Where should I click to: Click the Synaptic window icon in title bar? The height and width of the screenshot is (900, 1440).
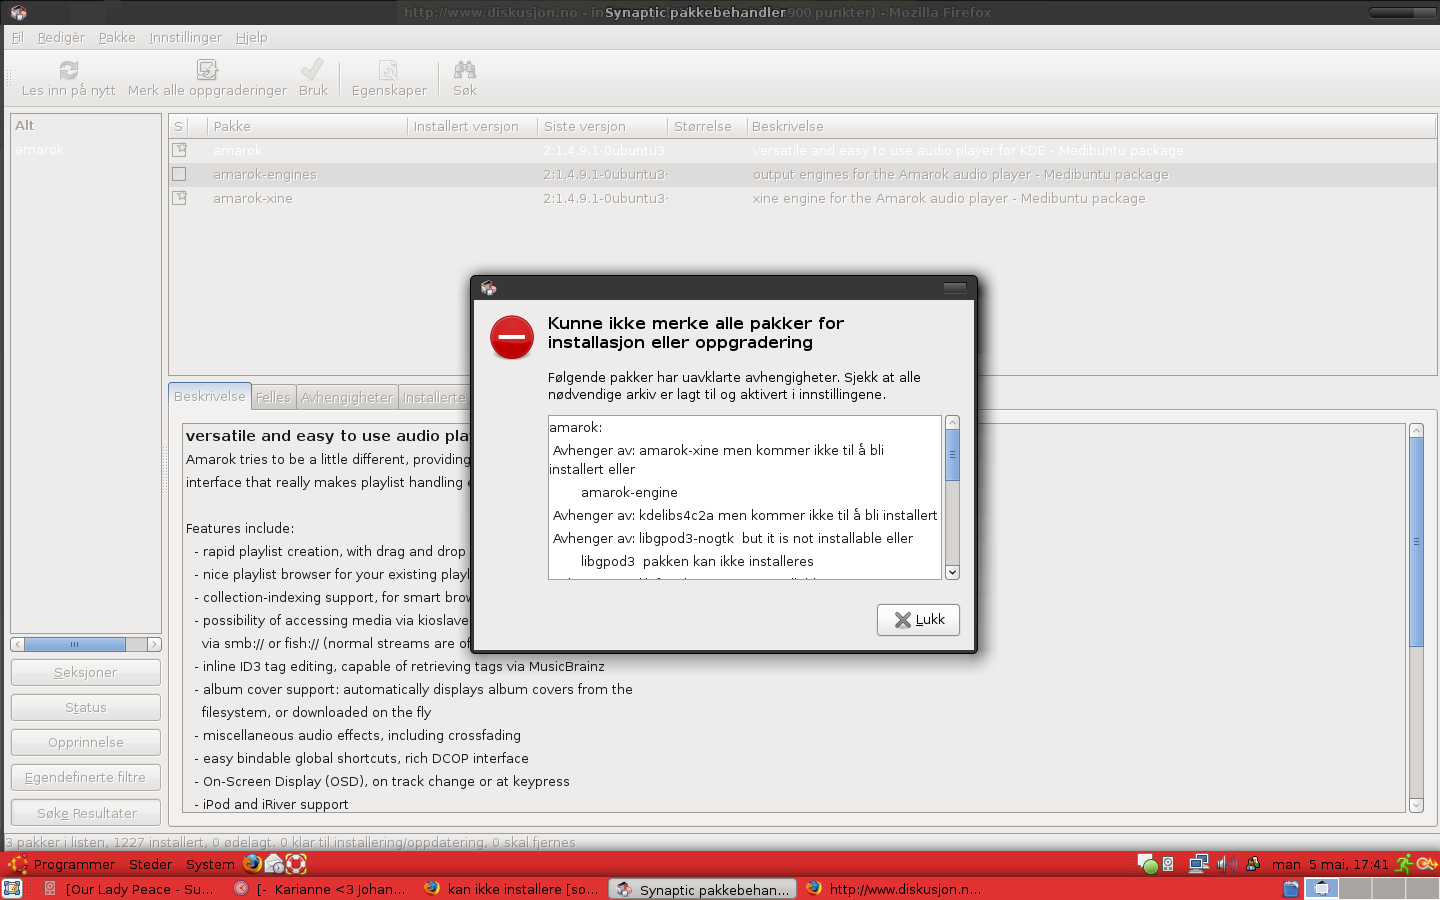[18, 13]
